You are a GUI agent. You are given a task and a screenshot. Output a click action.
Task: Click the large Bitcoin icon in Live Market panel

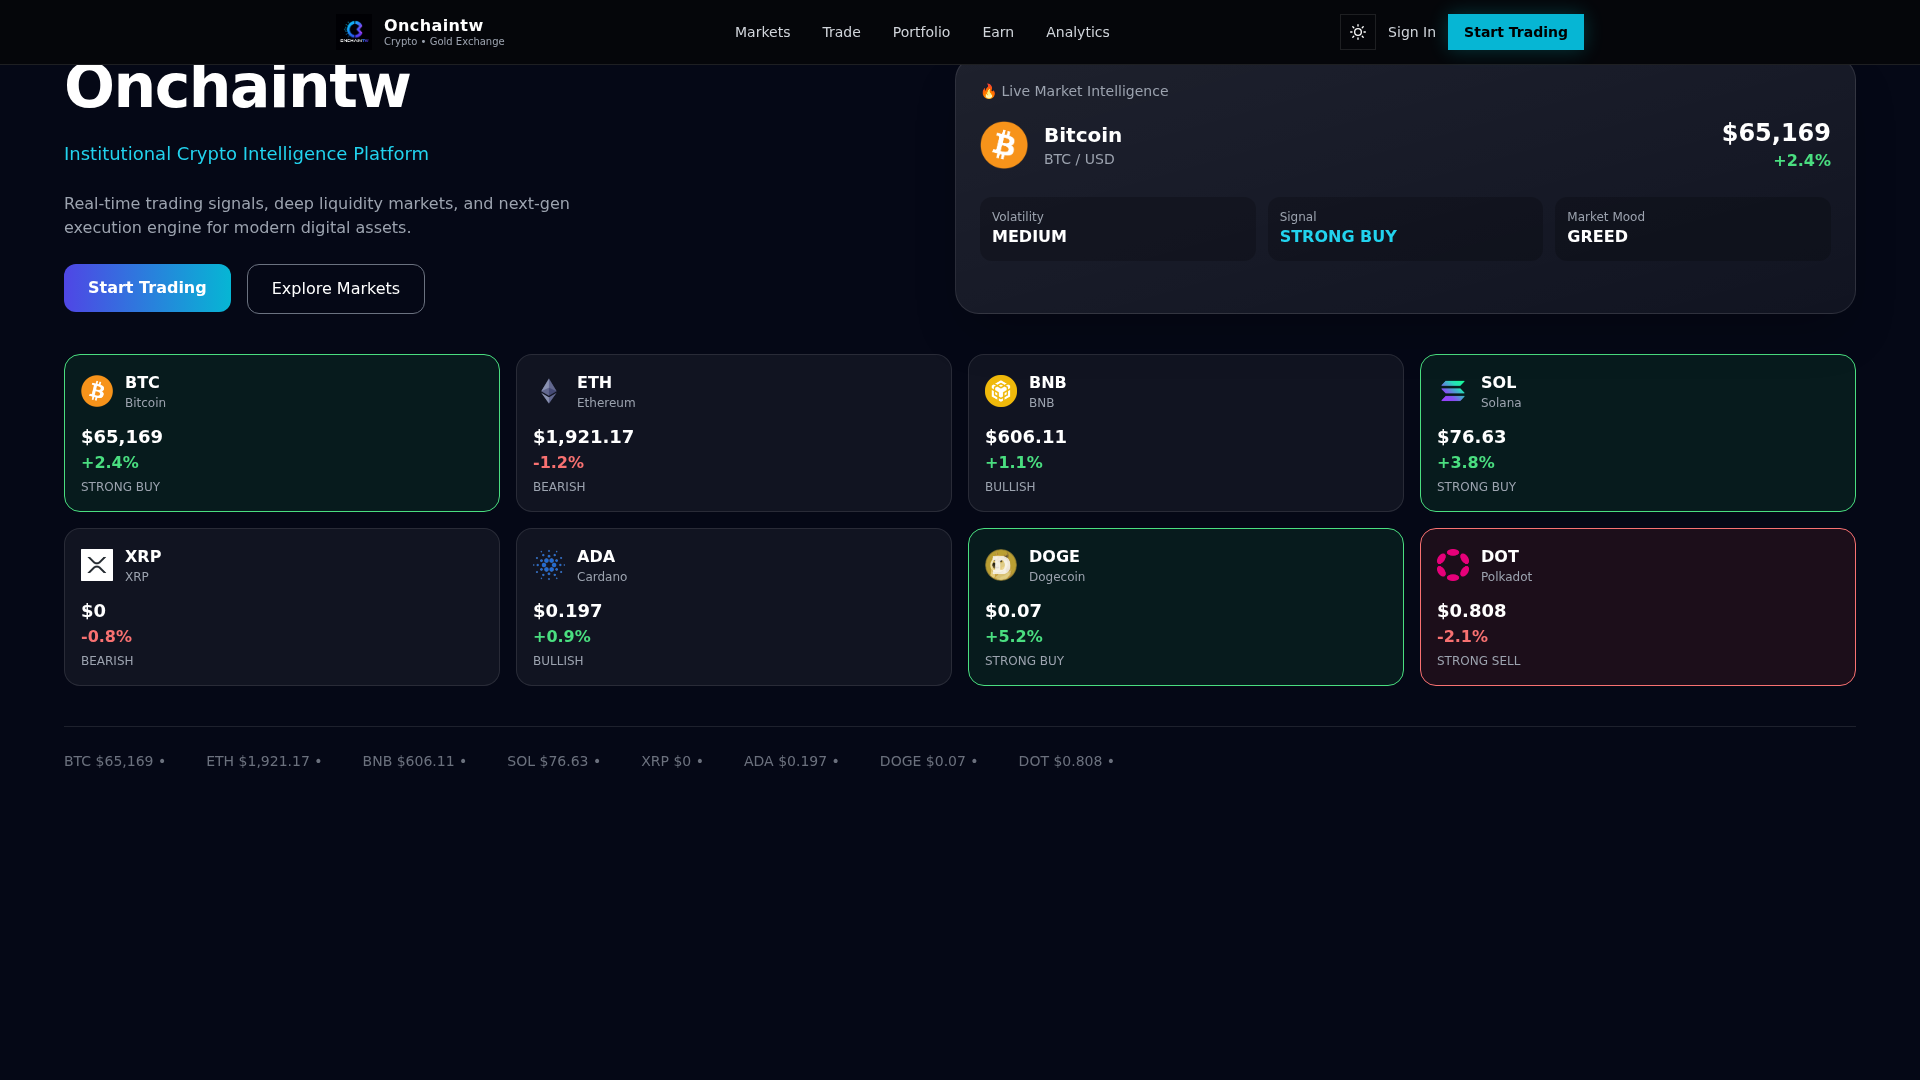pos(1003,145)
